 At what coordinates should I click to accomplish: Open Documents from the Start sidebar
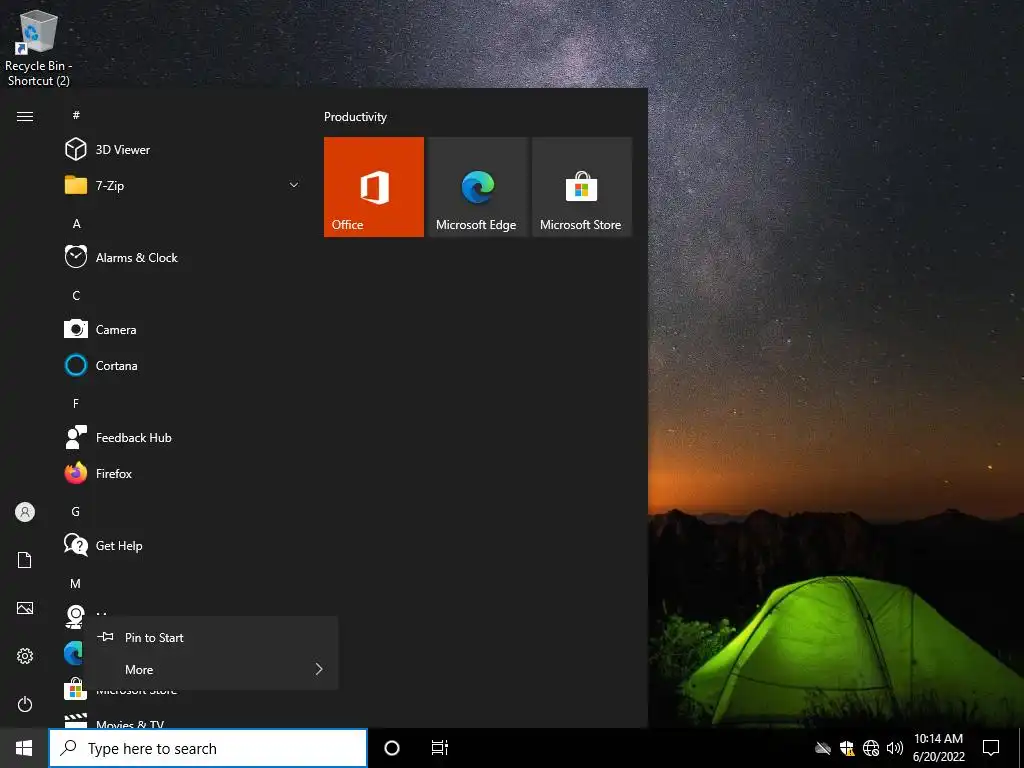[25, 560]
